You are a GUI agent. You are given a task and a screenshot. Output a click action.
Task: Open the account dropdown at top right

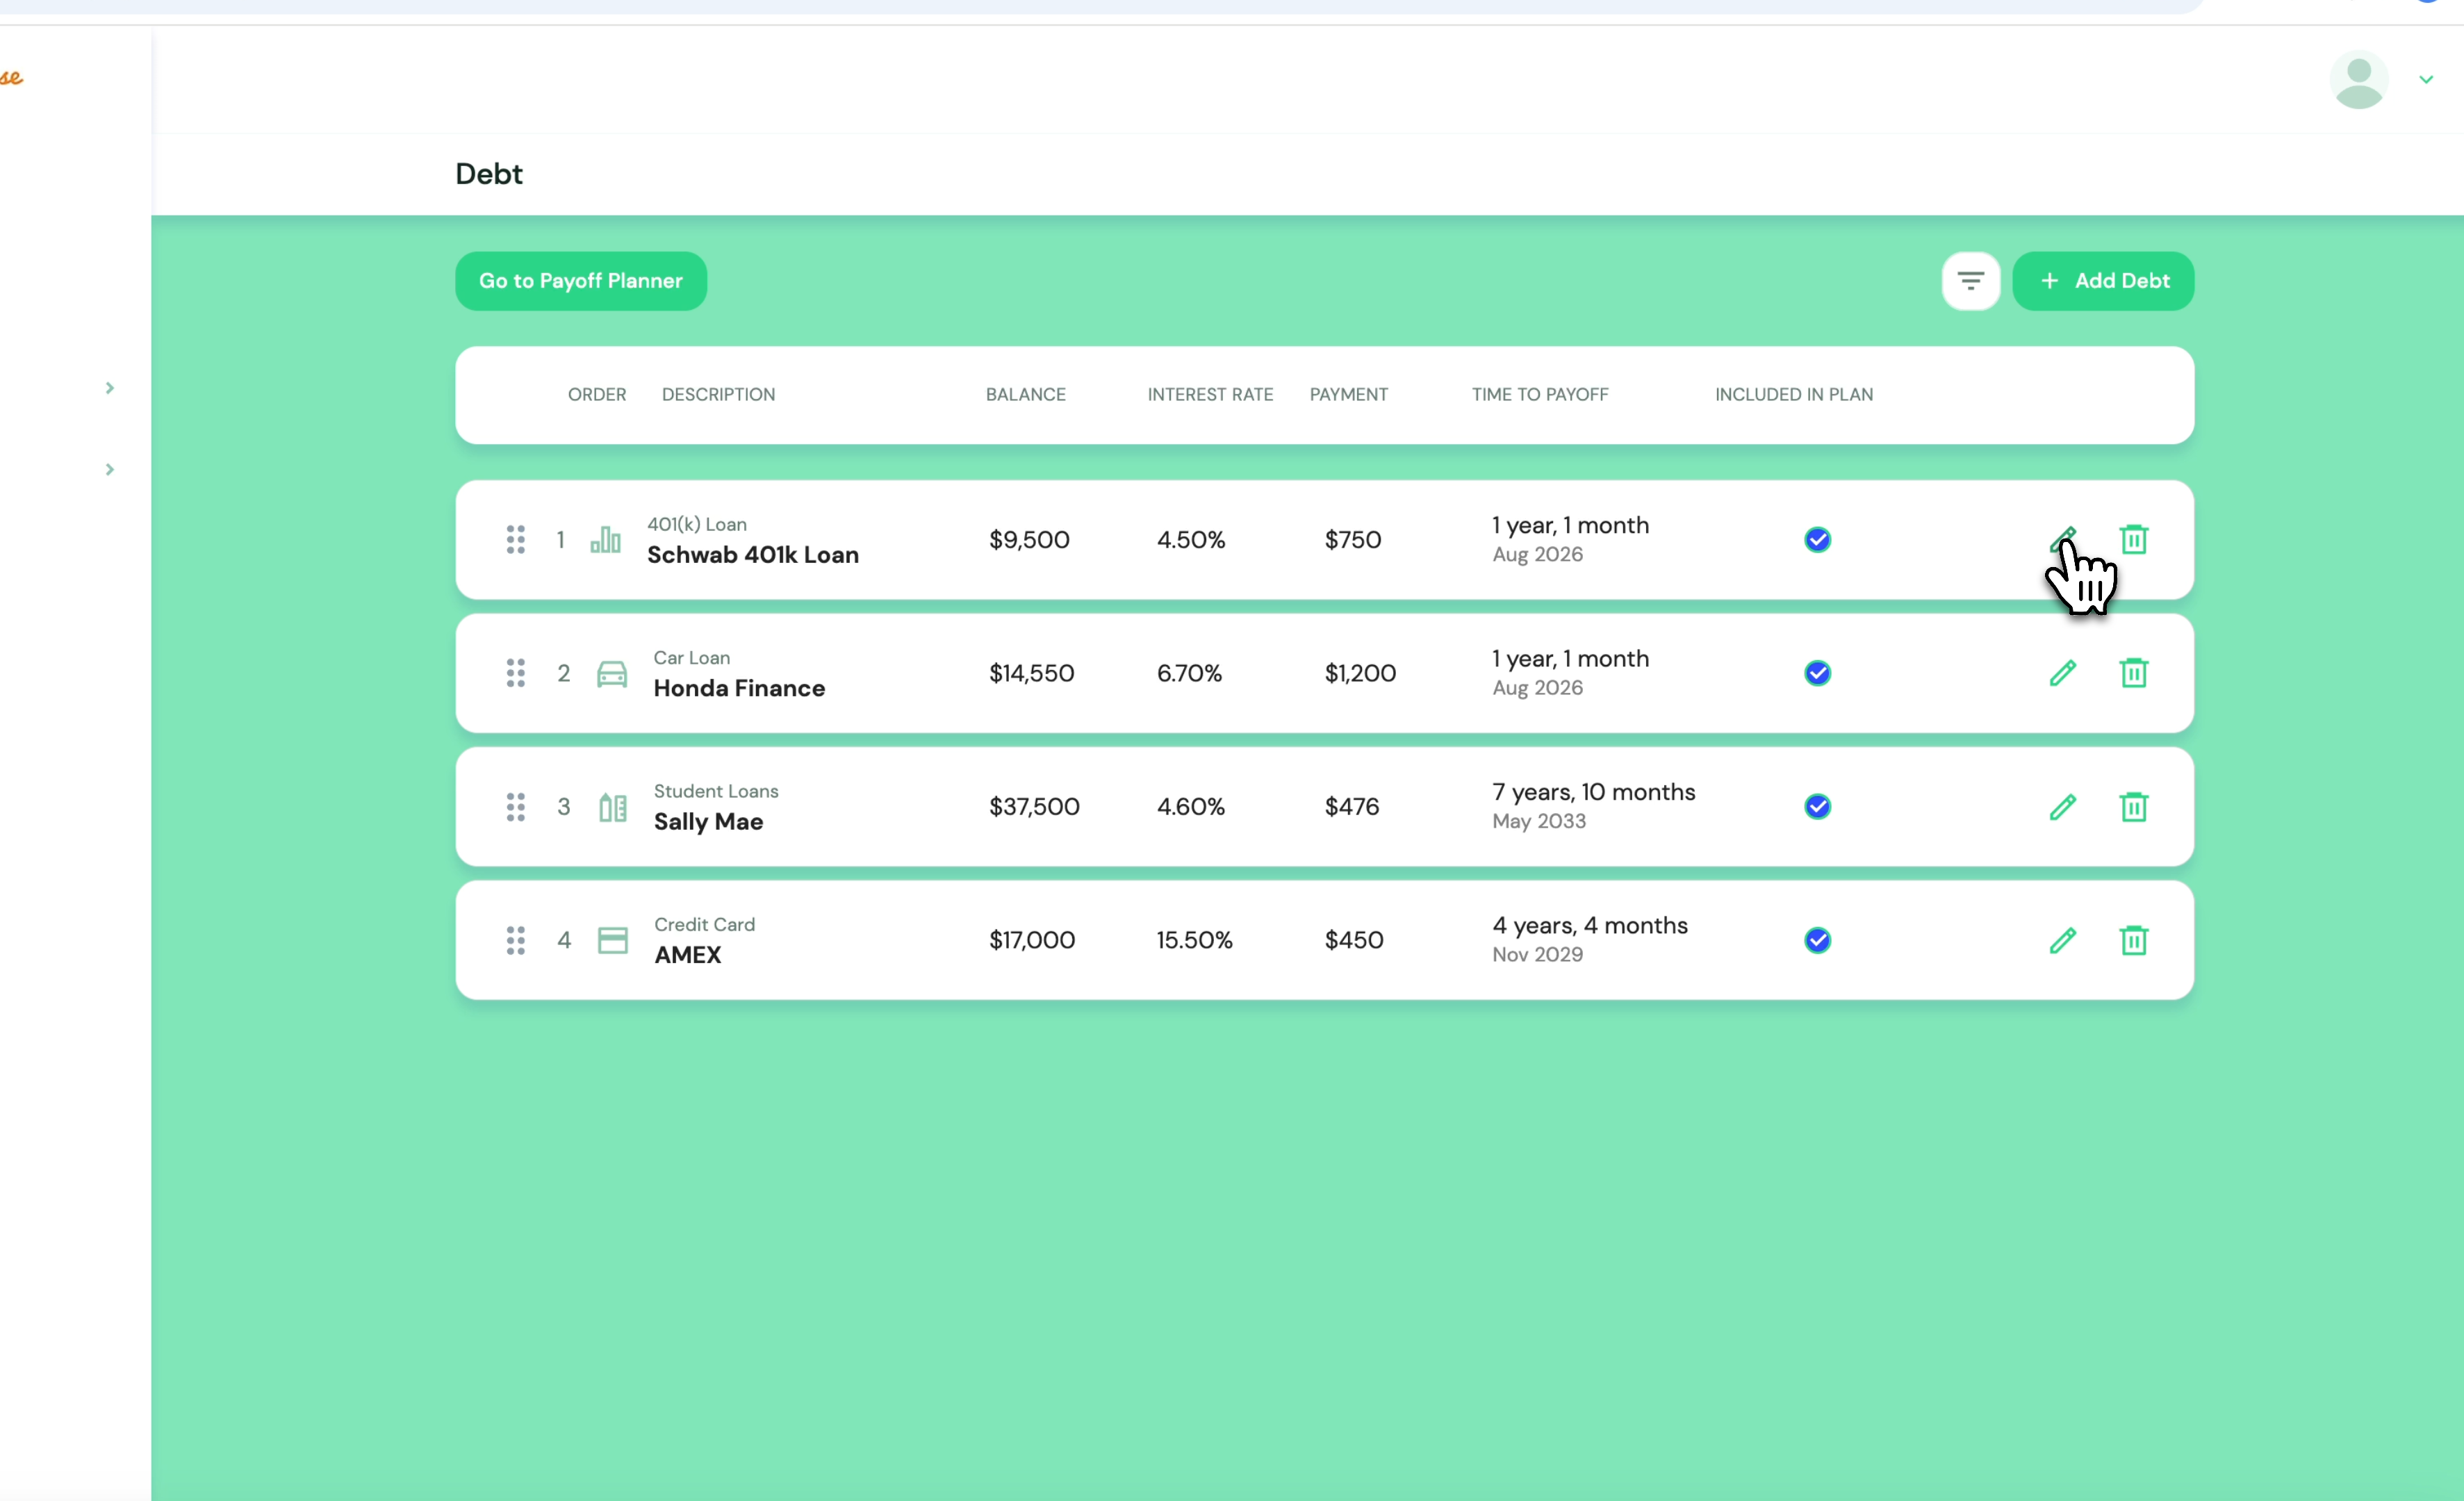tap(2426, 79)
